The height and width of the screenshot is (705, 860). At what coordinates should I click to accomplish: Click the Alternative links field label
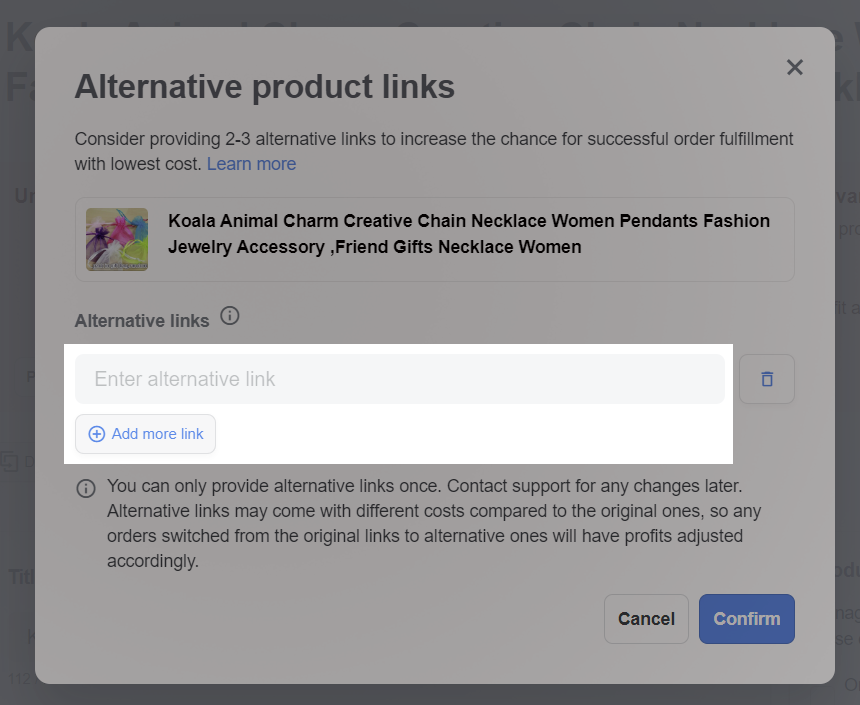(142, 321)
